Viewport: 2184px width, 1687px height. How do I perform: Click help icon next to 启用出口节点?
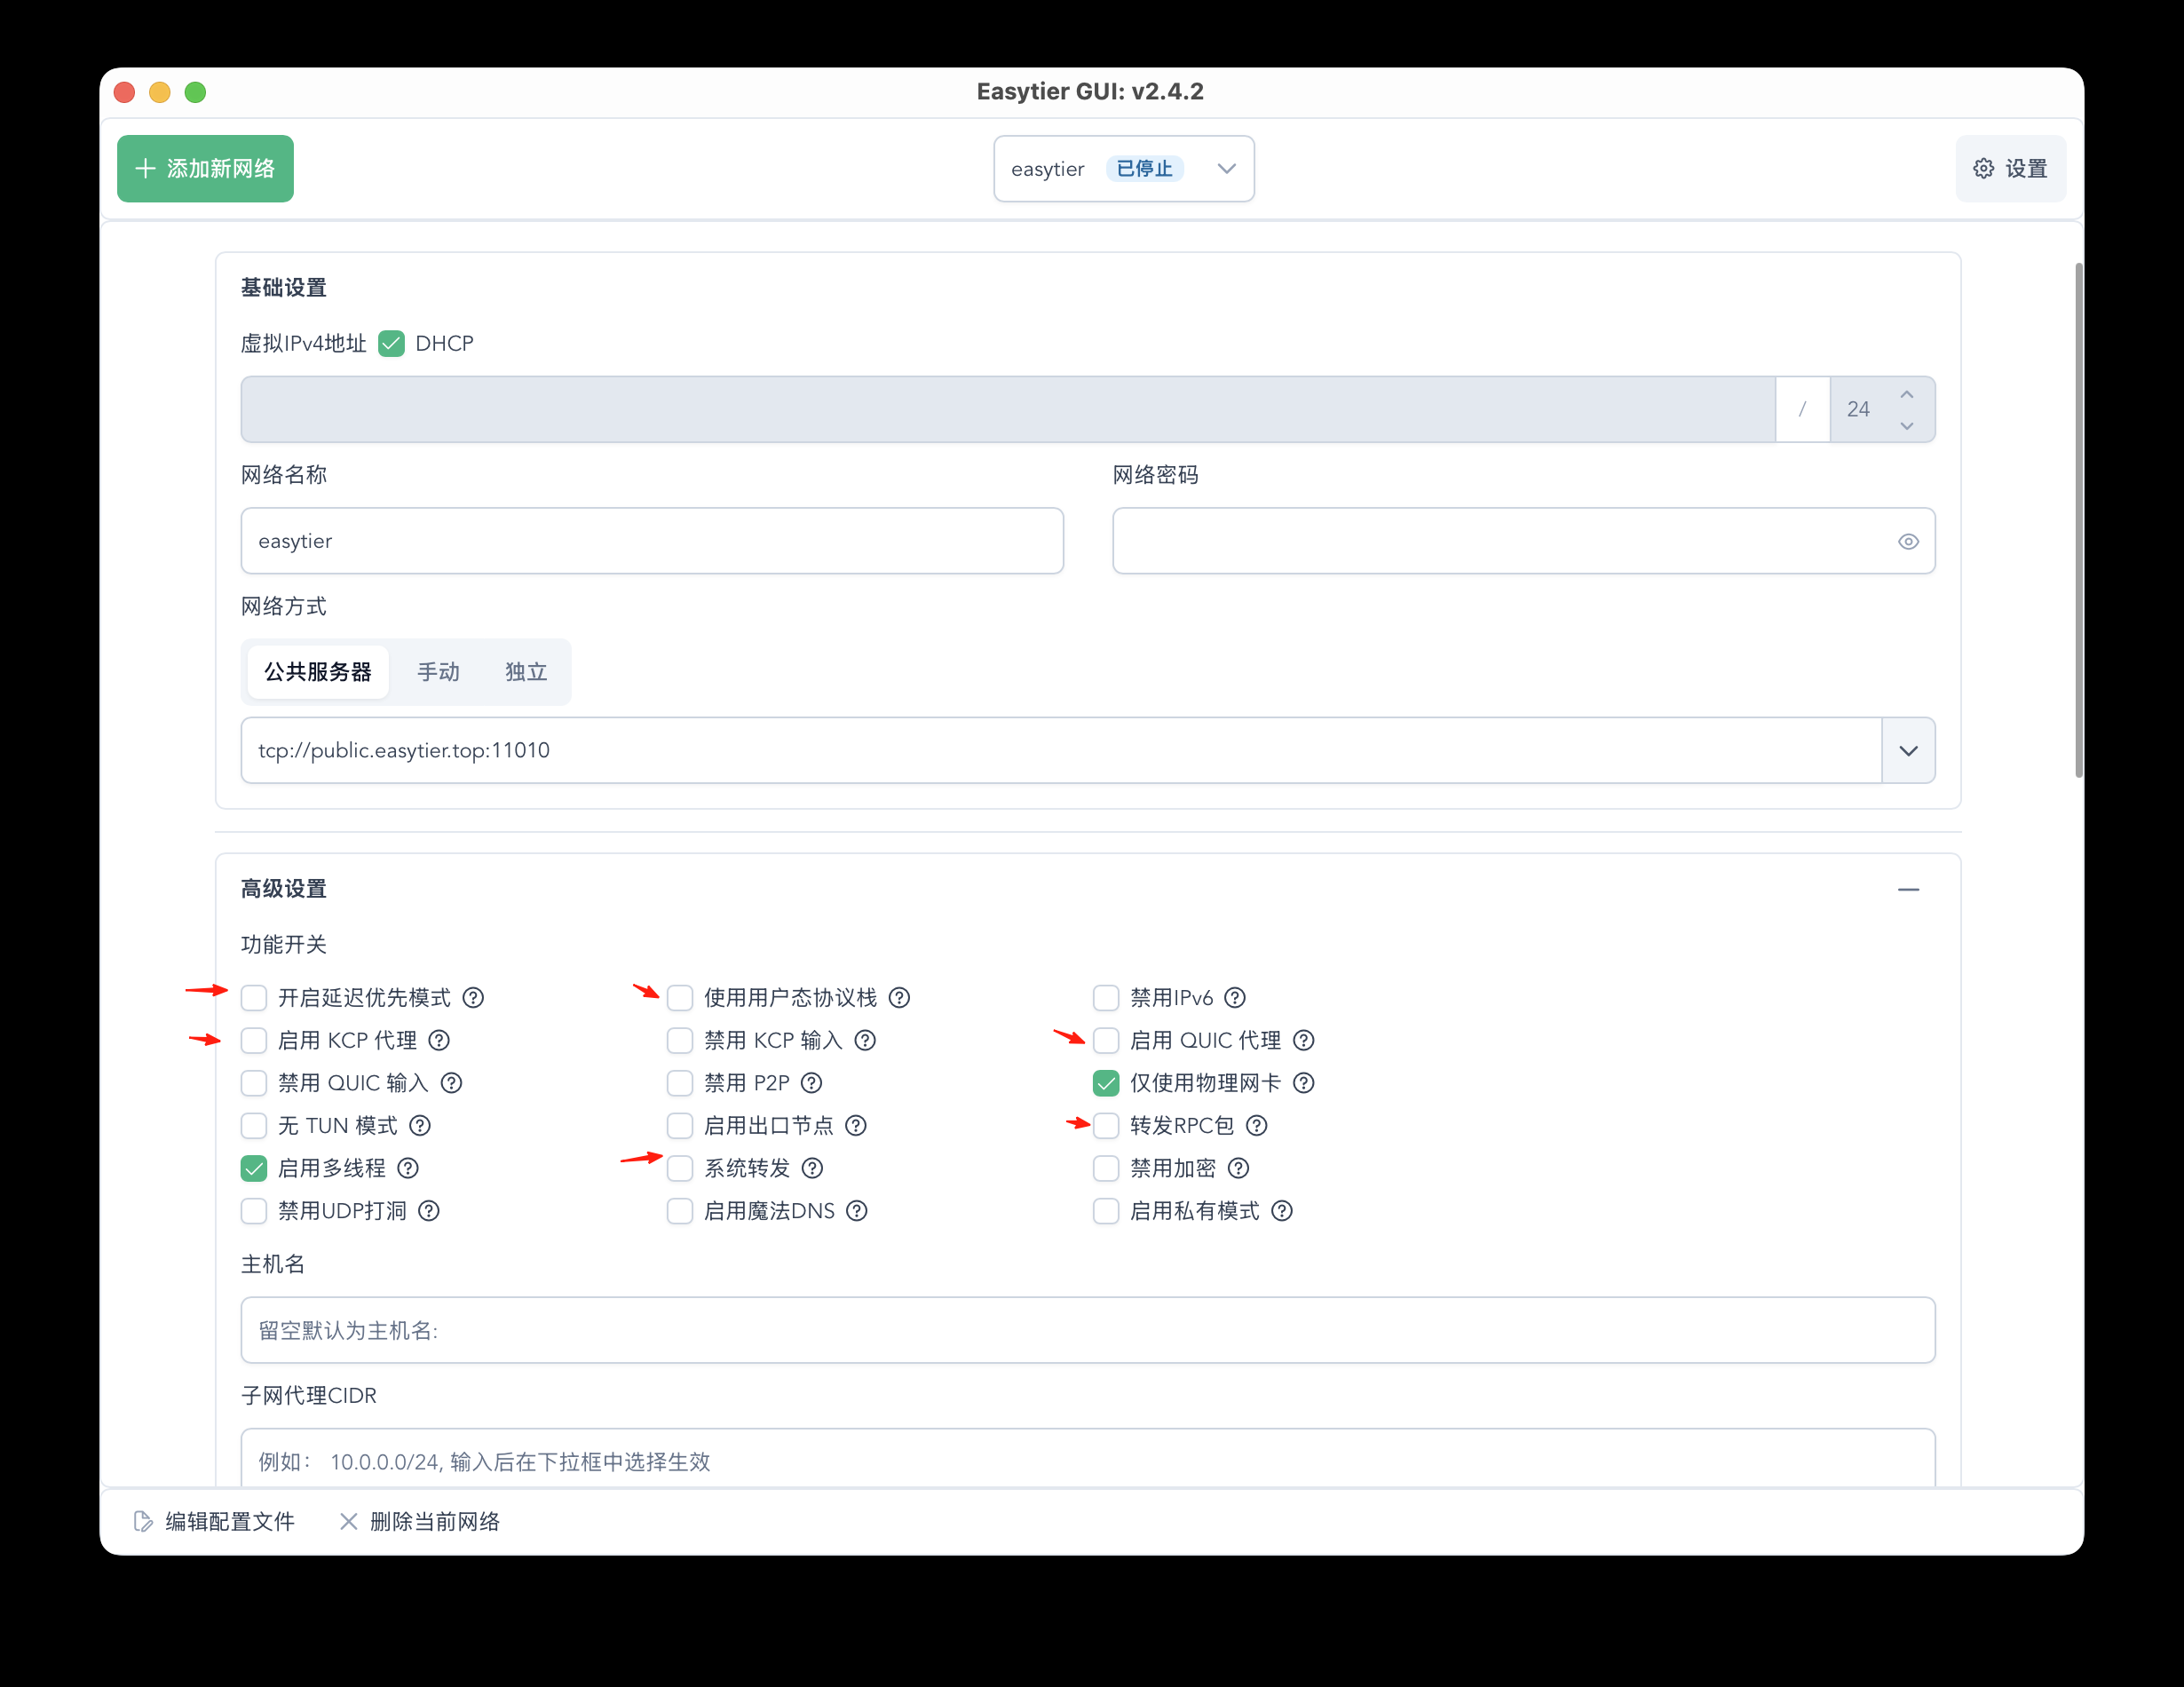(x=856, y=1125)
